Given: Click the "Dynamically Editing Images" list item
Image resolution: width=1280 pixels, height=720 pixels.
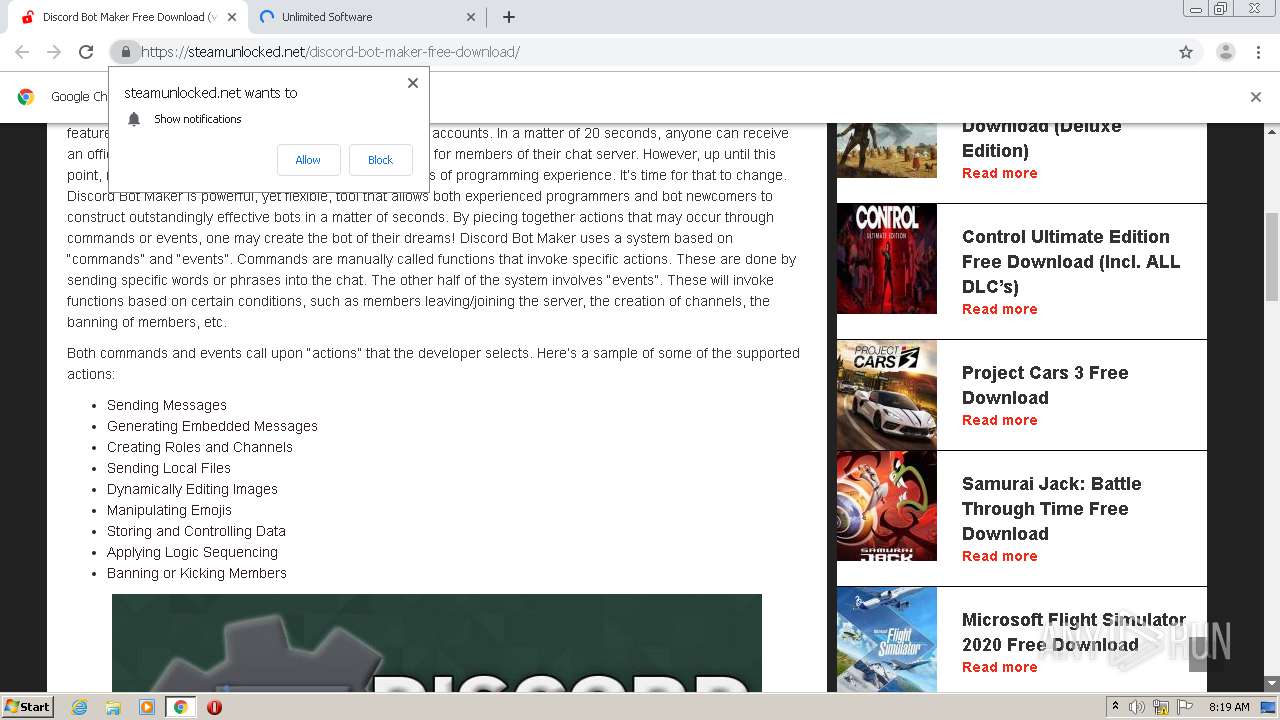Looking at the screenshot, I should (x=192, y=489).
